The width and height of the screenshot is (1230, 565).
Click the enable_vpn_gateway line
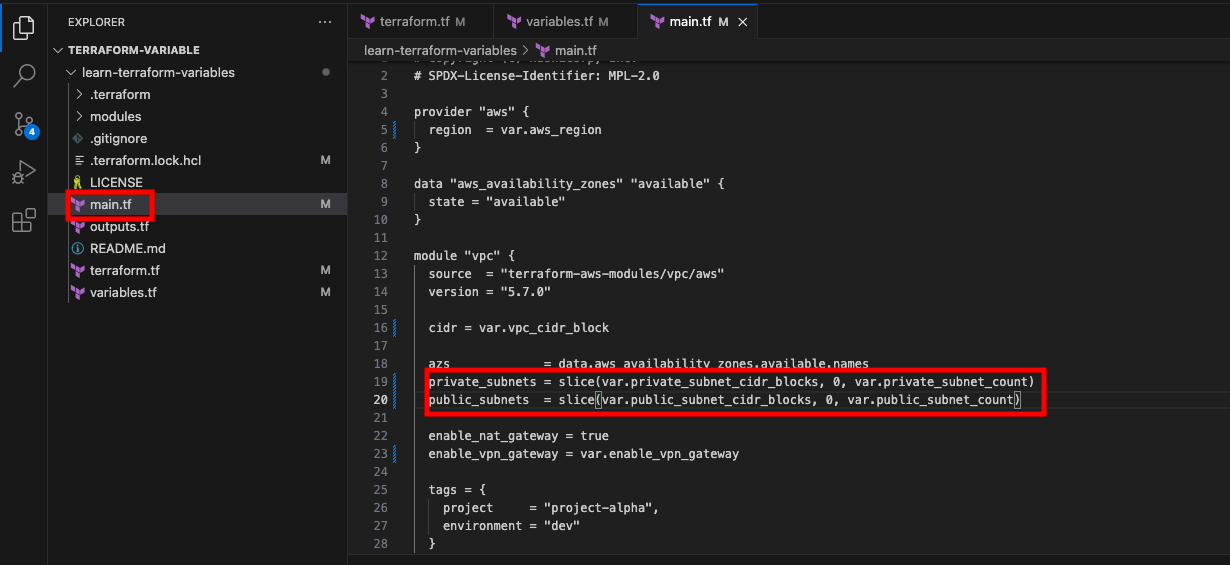click(583, 454)
